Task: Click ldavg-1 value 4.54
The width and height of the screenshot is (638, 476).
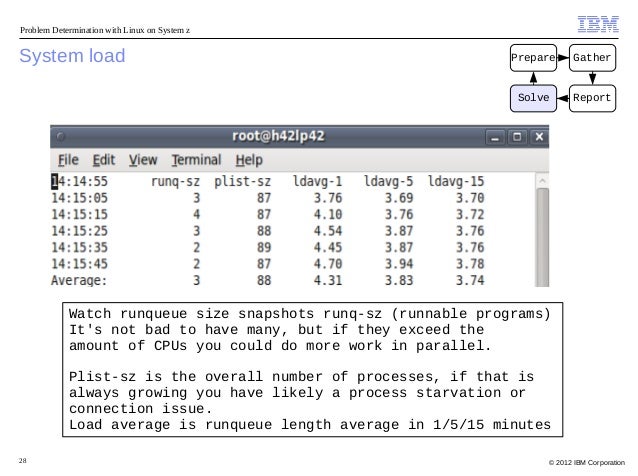Action: tap(328, 231)
